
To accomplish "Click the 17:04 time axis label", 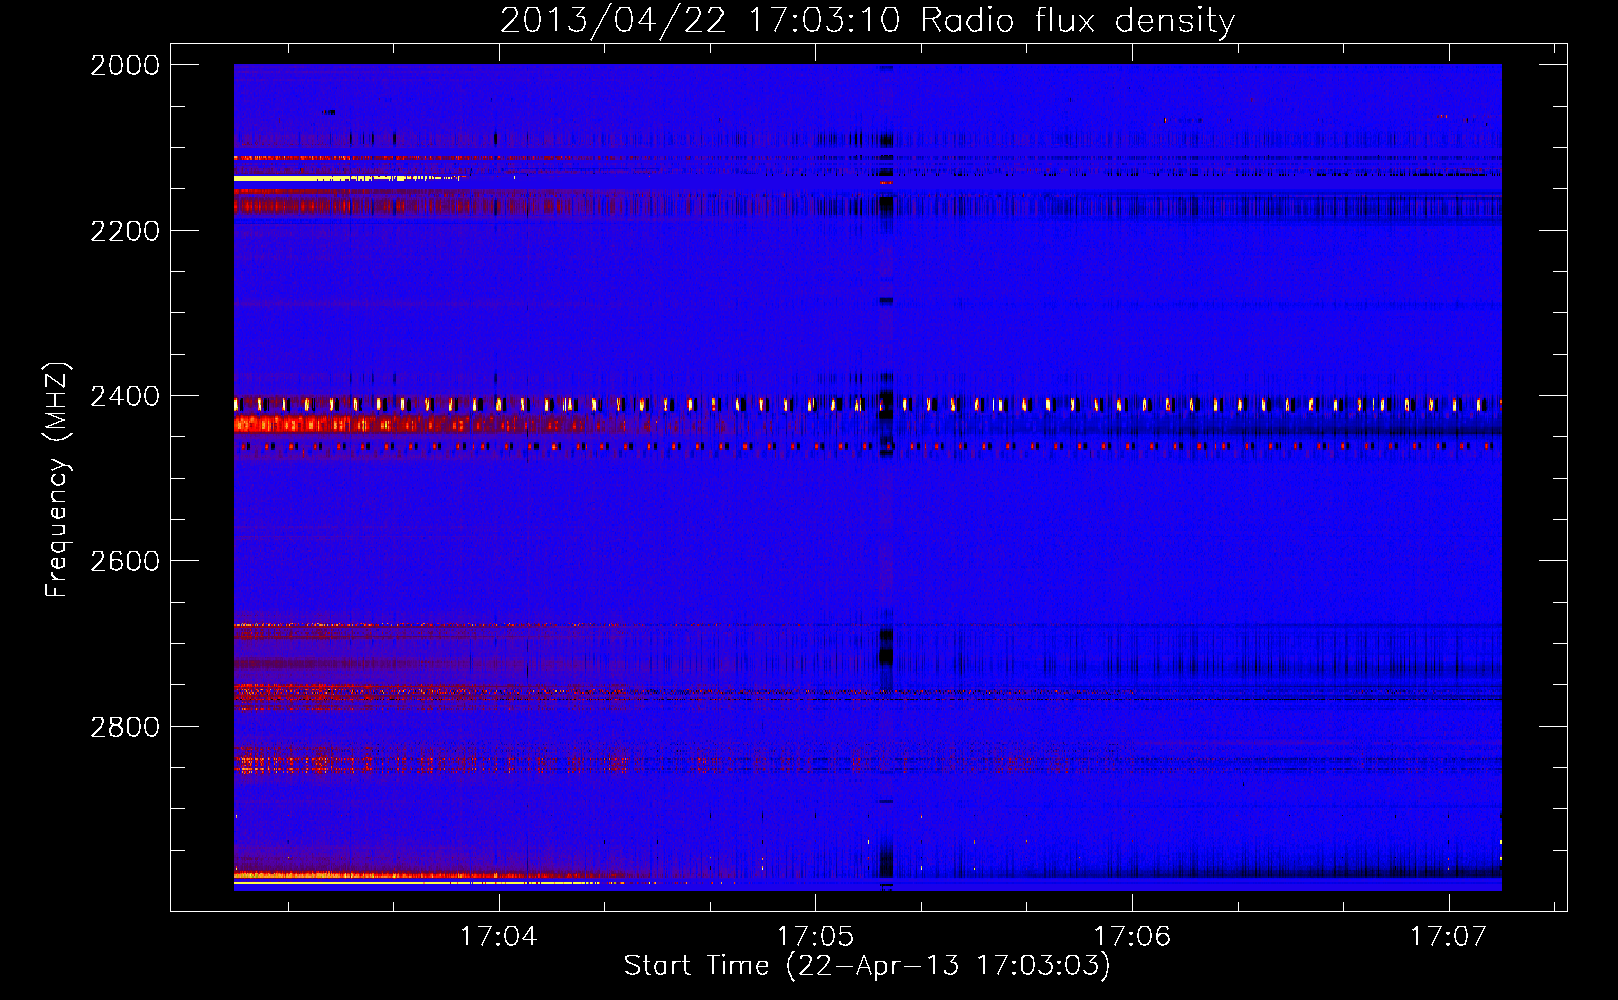I will click(498, 936).
